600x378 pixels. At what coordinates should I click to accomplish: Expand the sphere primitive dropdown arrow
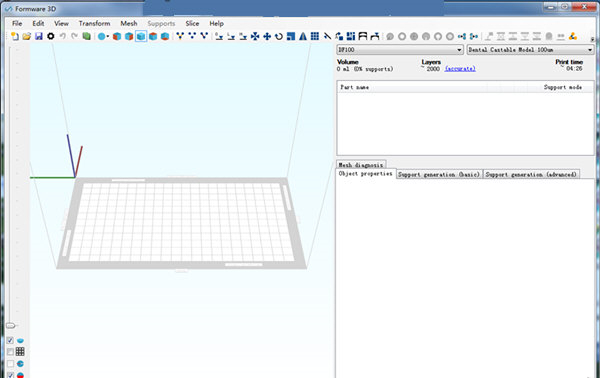click(x=108, y=36)
